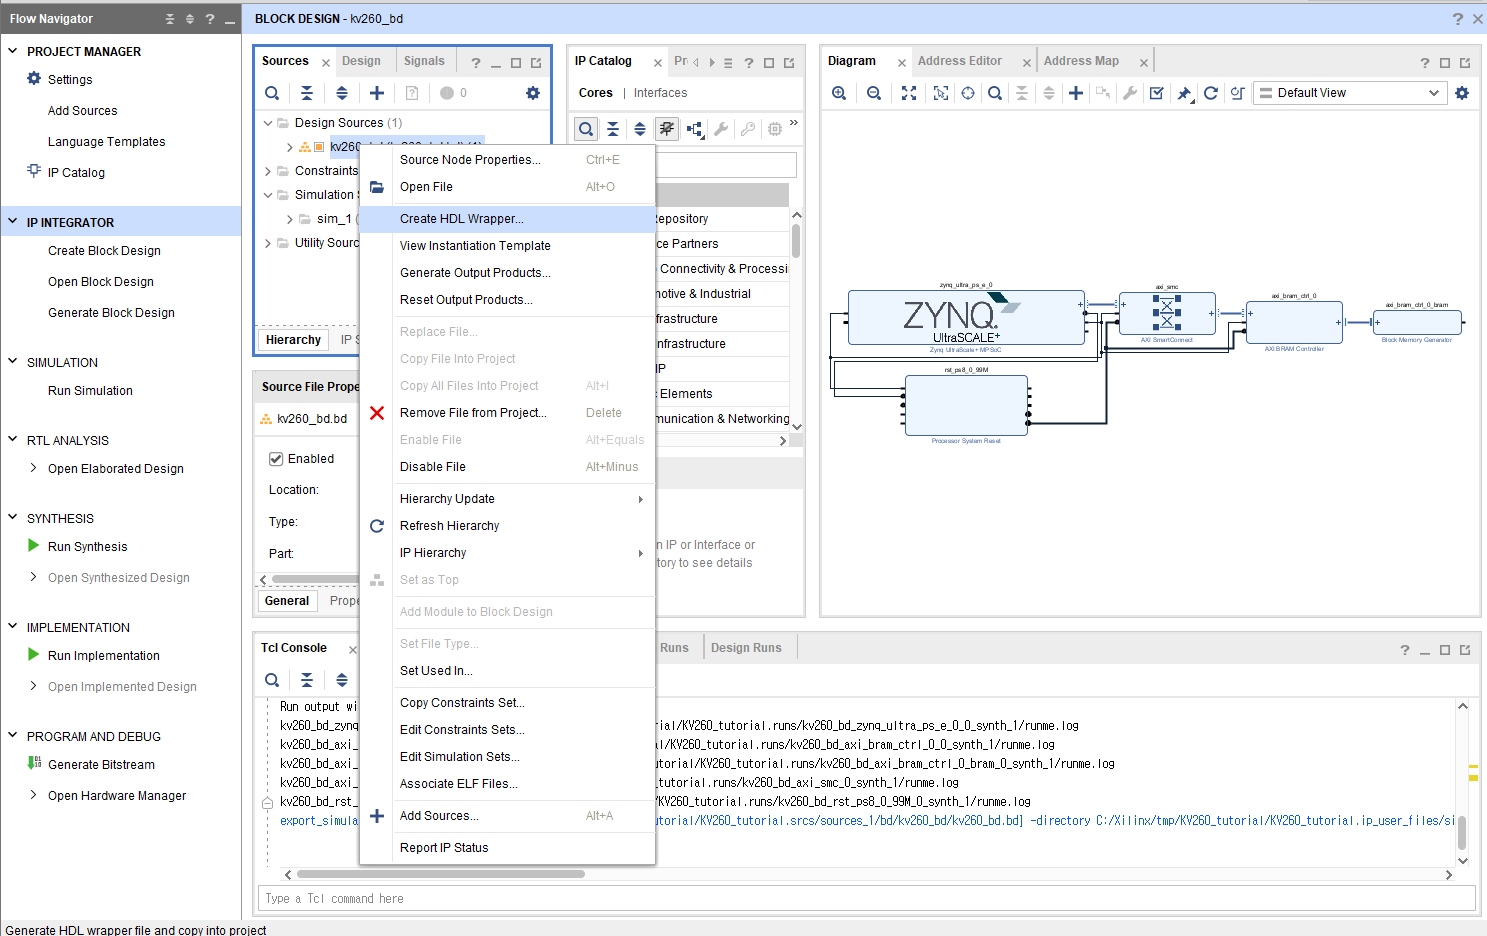Screen dimensions: 1487x936
Task: Zoom in on the block diagram
Action: pos(839,93)
